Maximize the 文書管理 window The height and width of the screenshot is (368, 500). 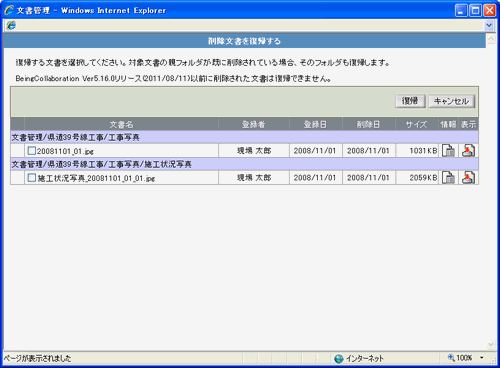(475, 11)
